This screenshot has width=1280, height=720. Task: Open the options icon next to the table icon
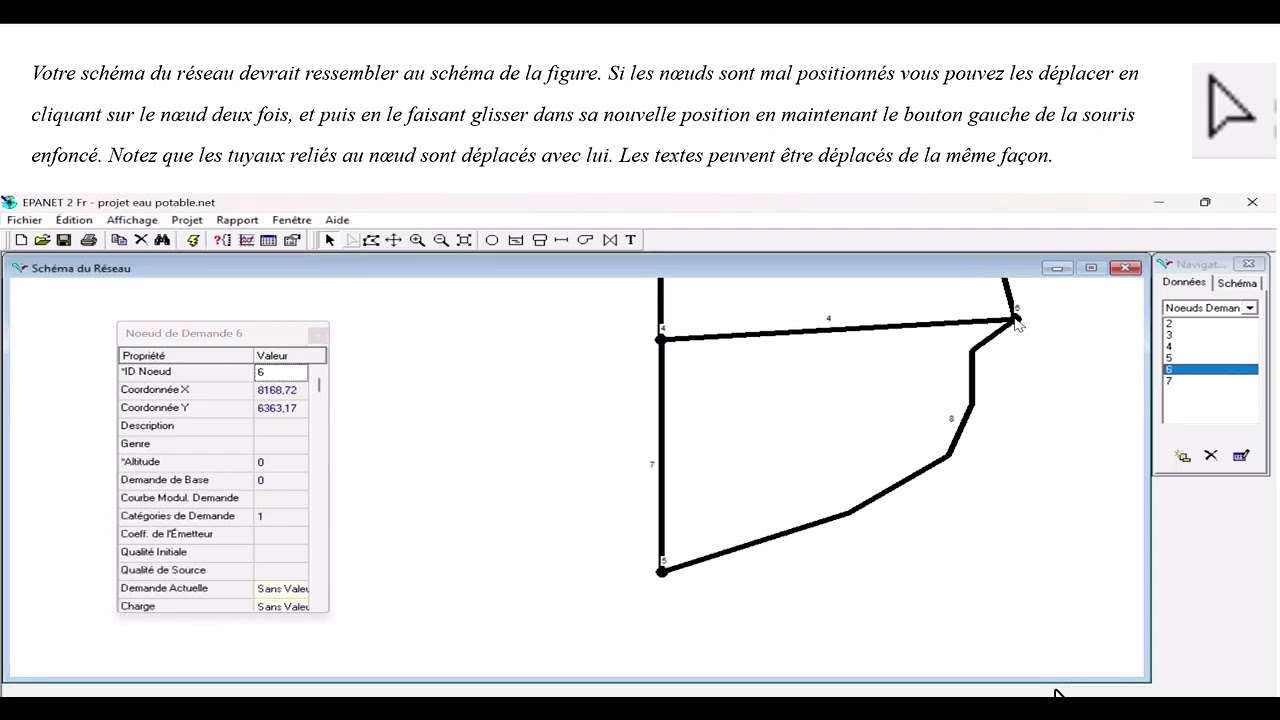[292, 240]
